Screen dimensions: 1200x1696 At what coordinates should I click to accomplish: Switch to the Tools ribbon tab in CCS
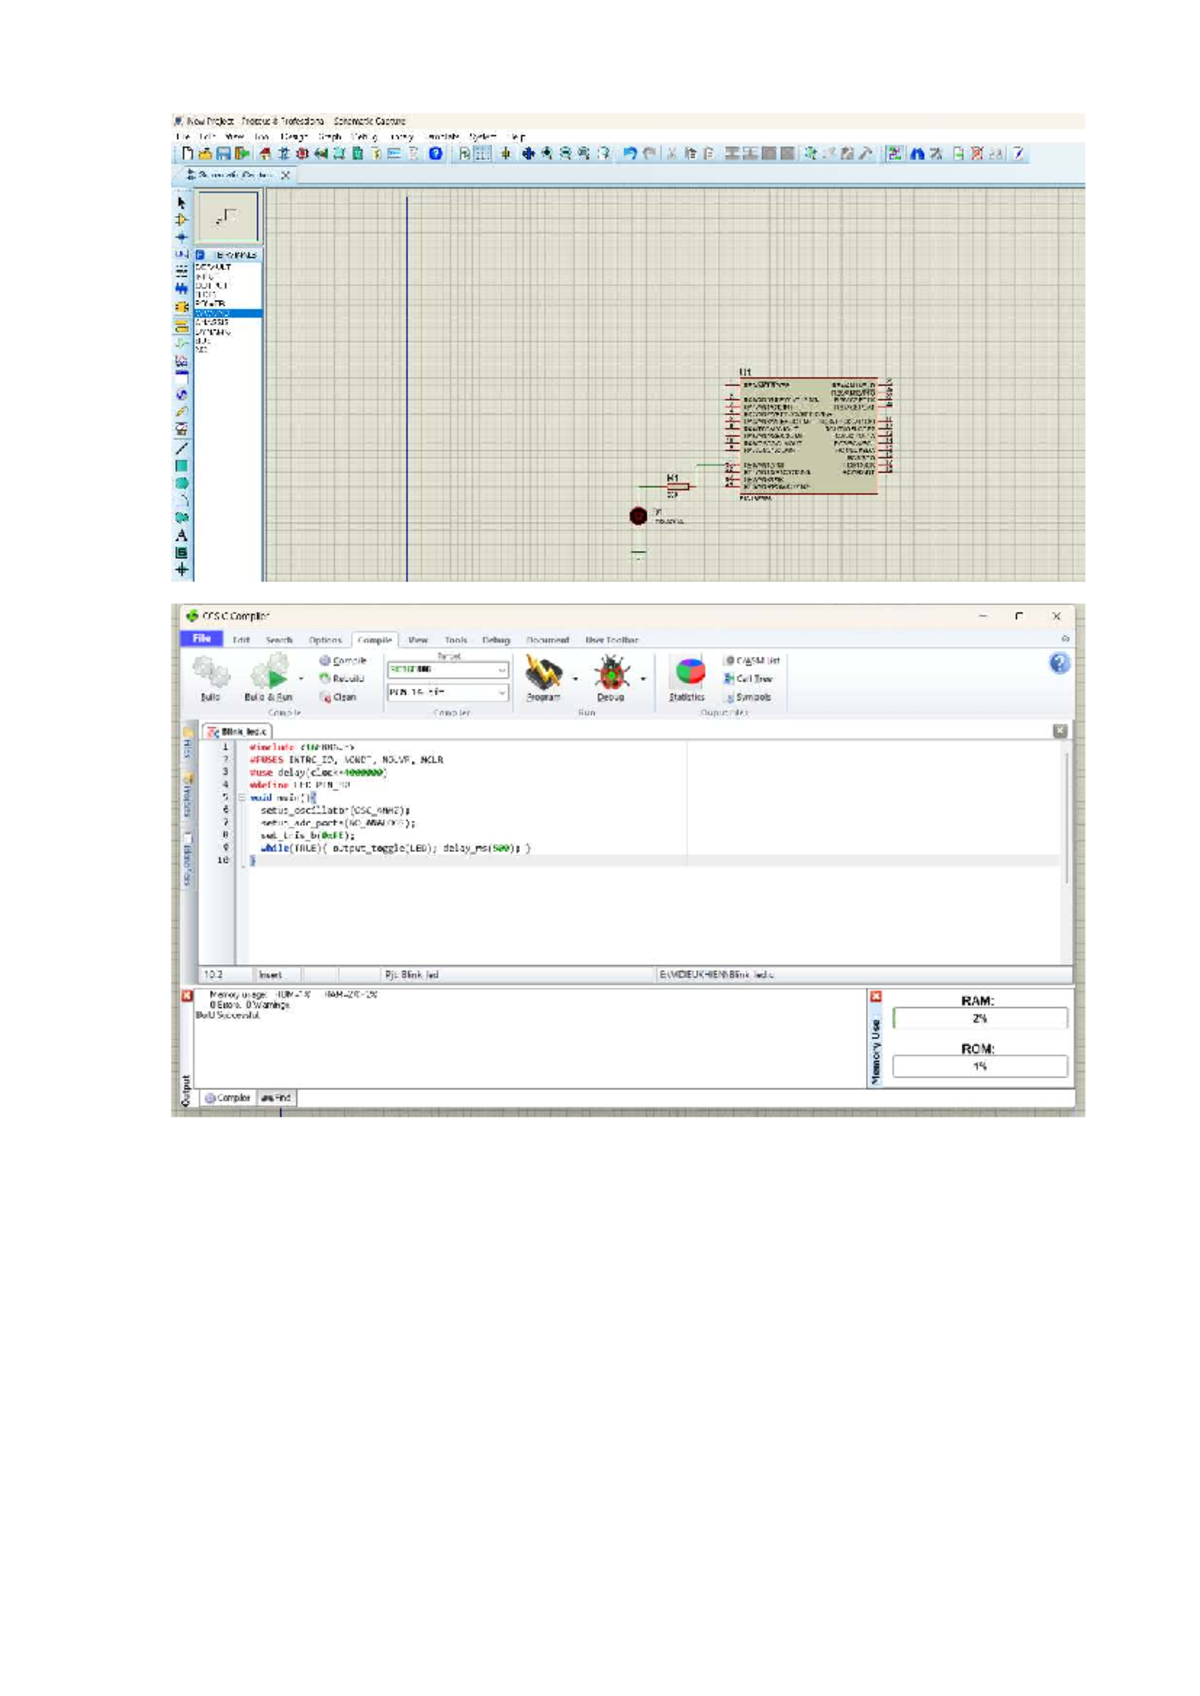[x=456, y=640]
